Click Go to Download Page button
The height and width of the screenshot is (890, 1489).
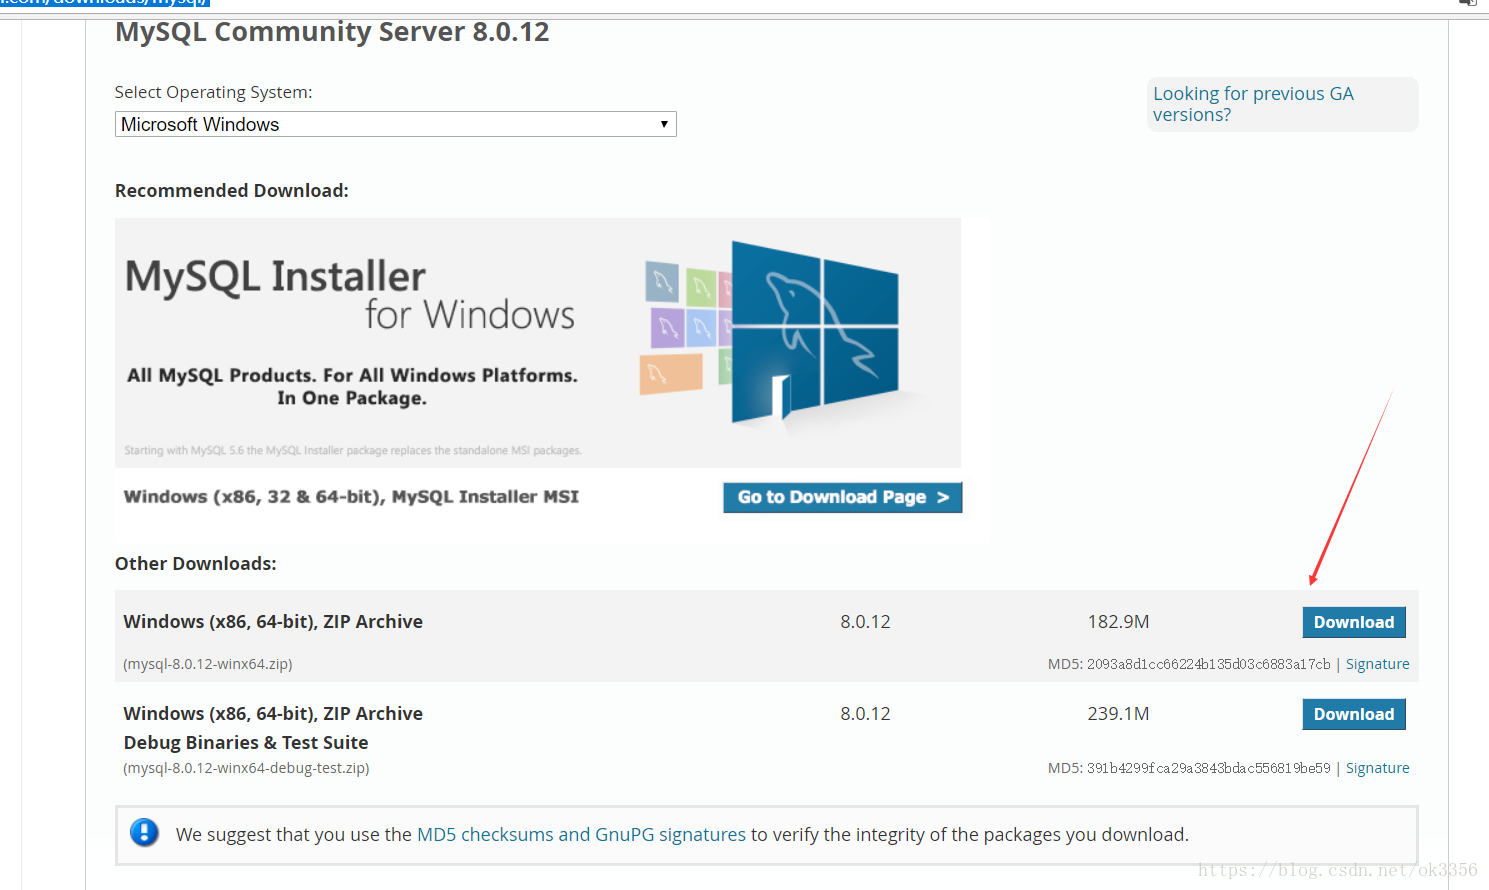coord(842,497)
